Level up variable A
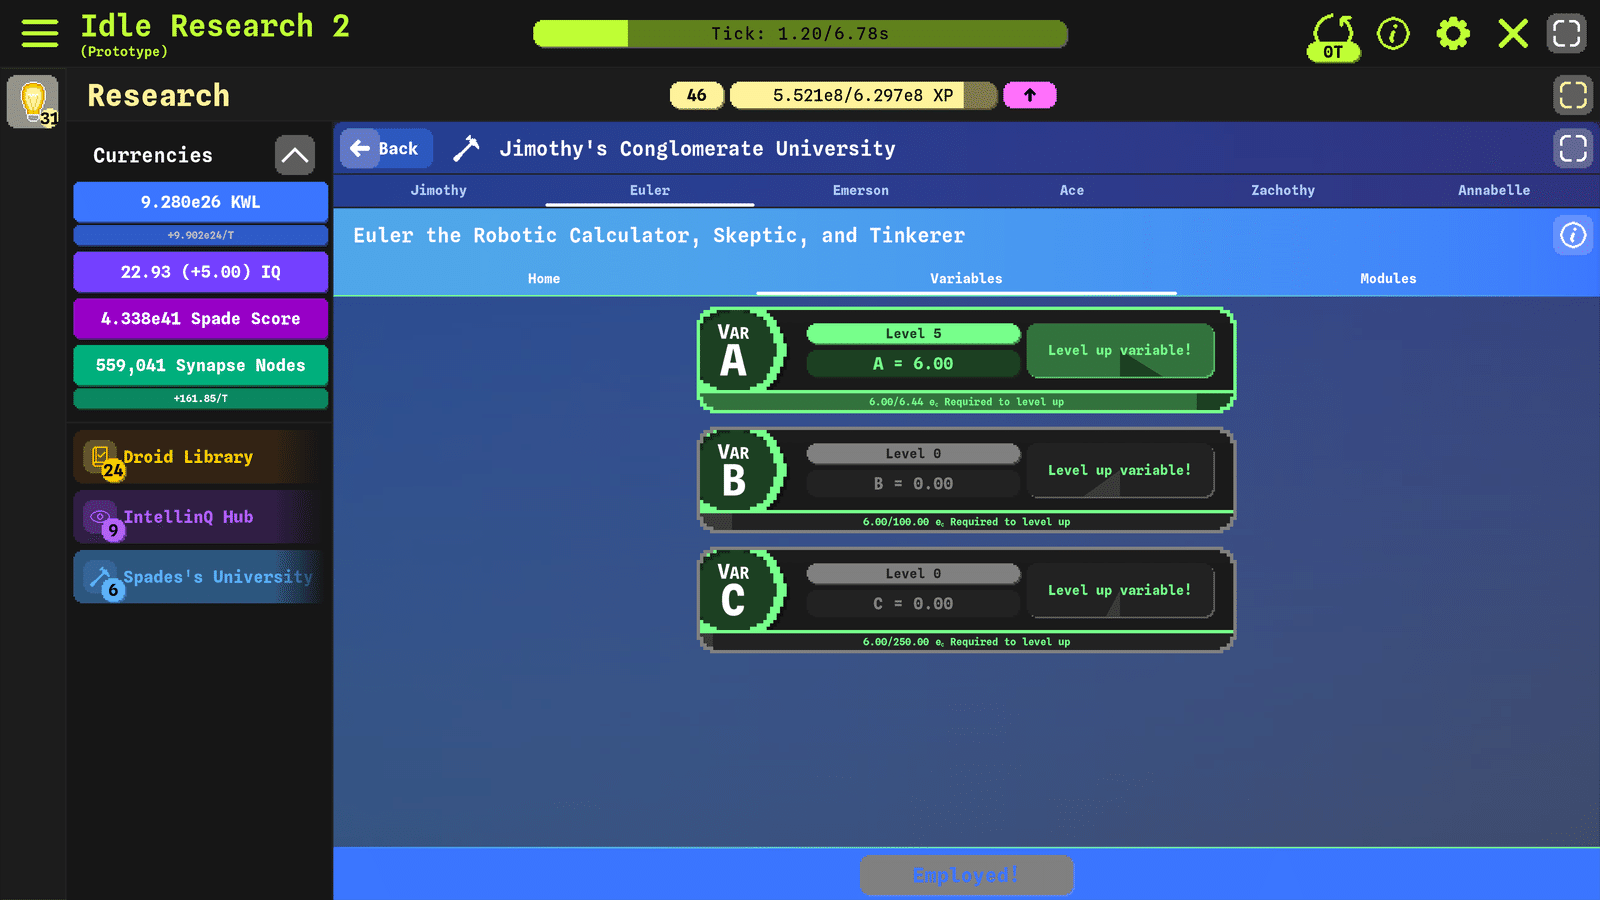 1120,350
